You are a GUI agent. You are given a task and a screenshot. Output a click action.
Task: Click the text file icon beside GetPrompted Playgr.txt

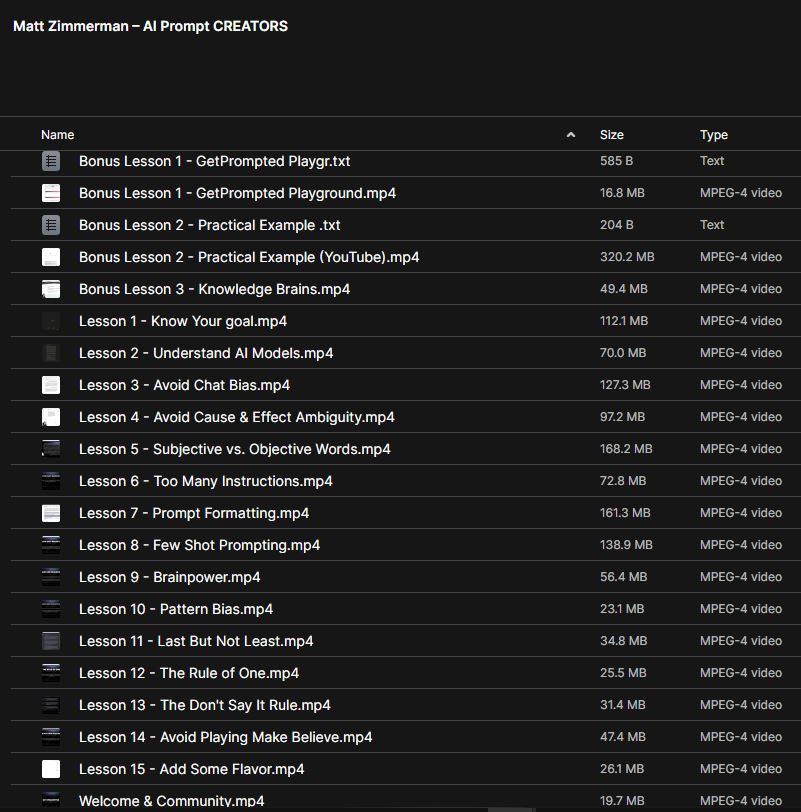[51, 161]
